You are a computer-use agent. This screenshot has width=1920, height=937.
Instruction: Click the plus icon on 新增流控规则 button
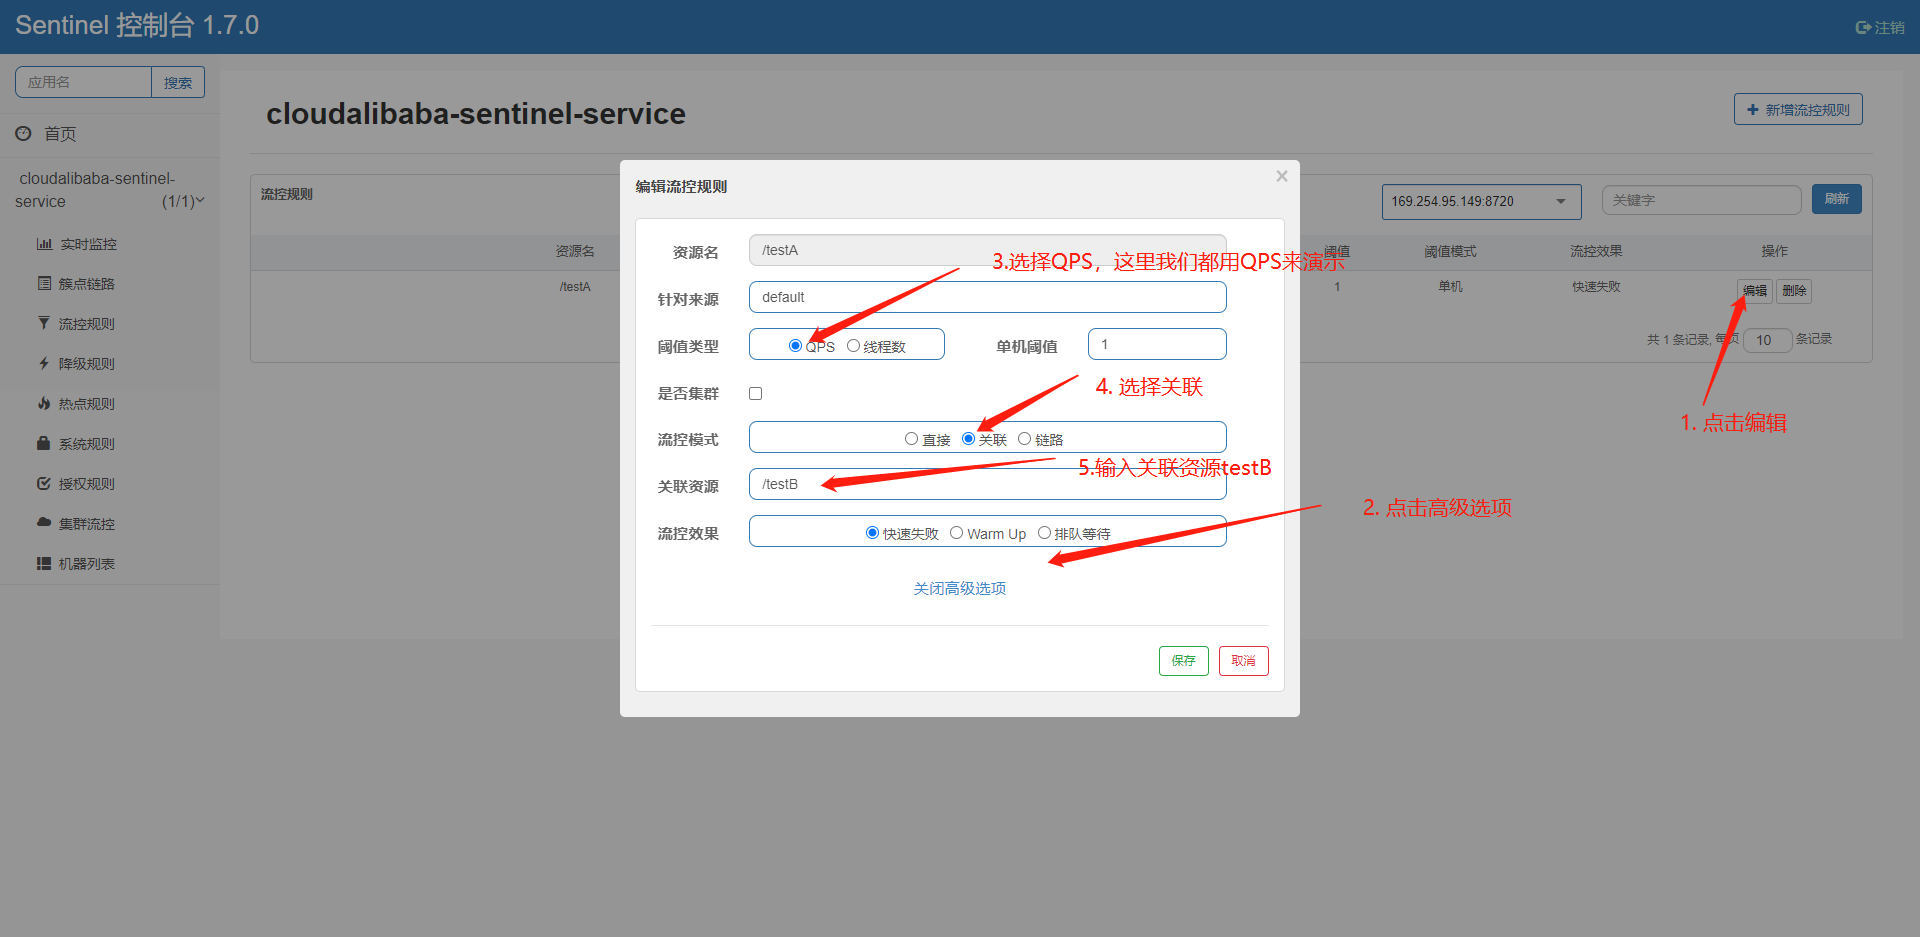[1752, 109]
